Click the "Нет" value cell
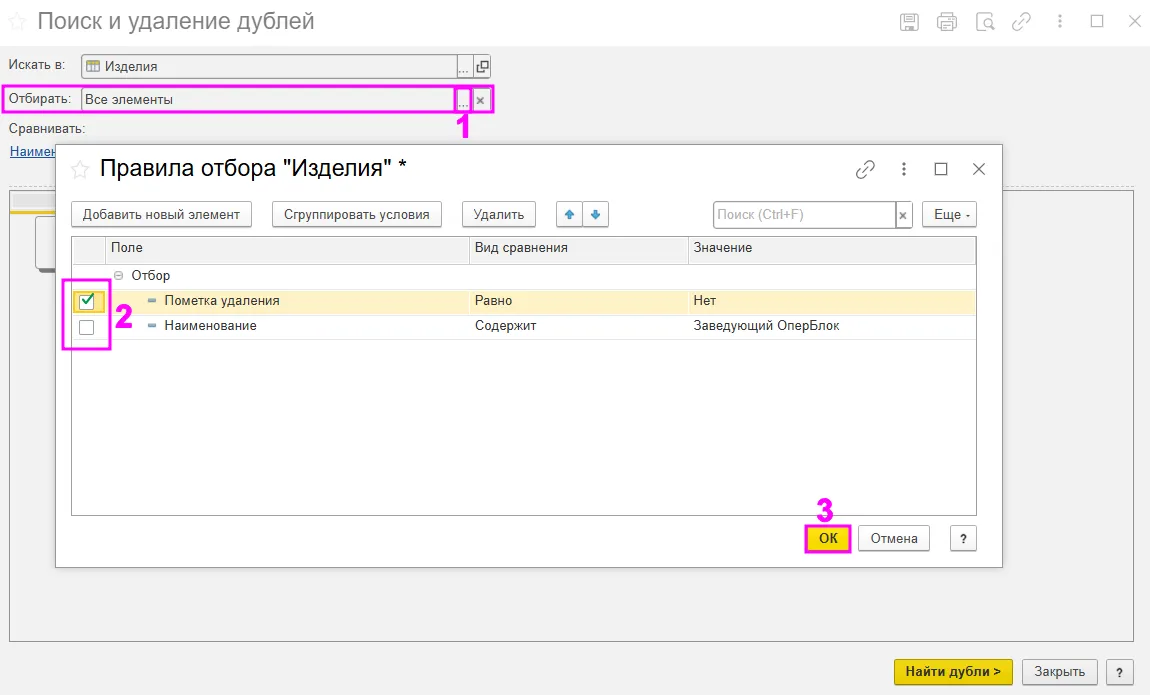The image size is (1150, 695). tap(832, 301)
